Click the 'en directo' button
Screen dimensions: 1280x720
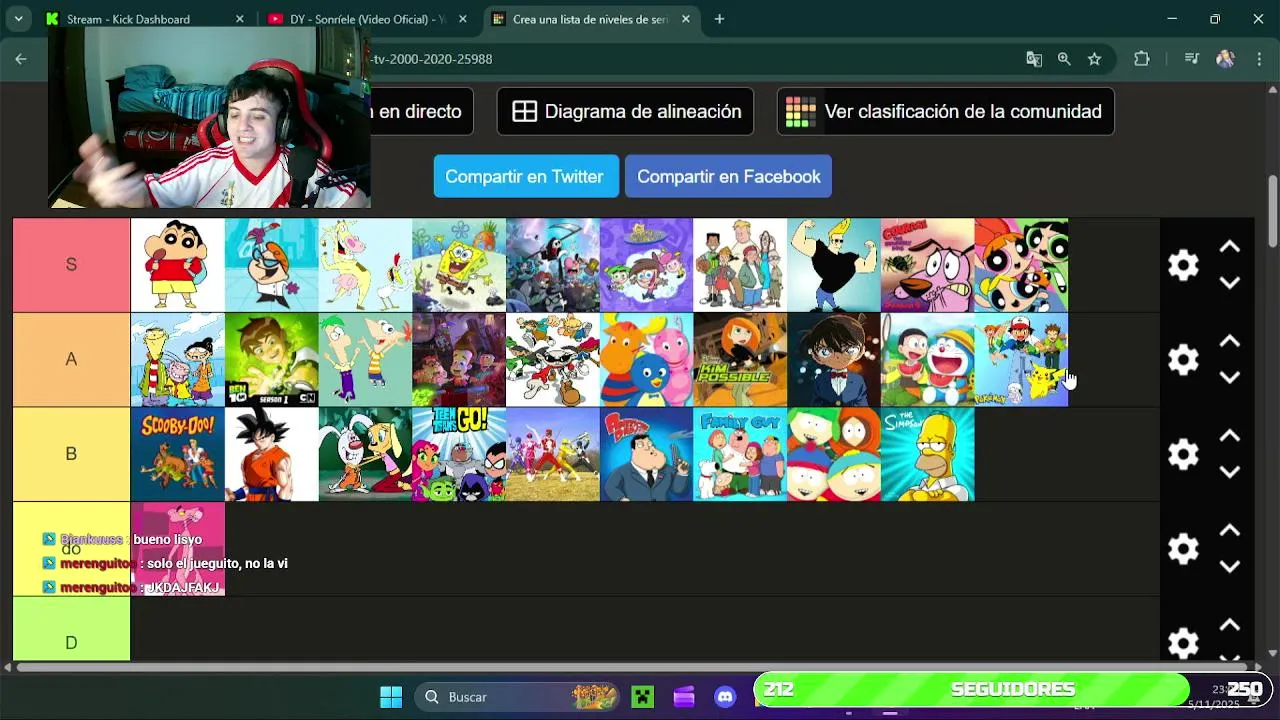(420, 112)
